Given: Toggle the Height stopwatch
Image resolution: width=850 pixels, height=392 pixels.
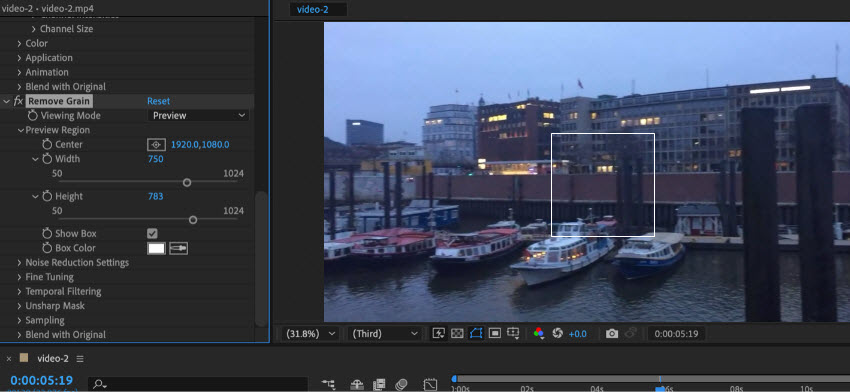Looking at the screenshot, I should point(47,196).
